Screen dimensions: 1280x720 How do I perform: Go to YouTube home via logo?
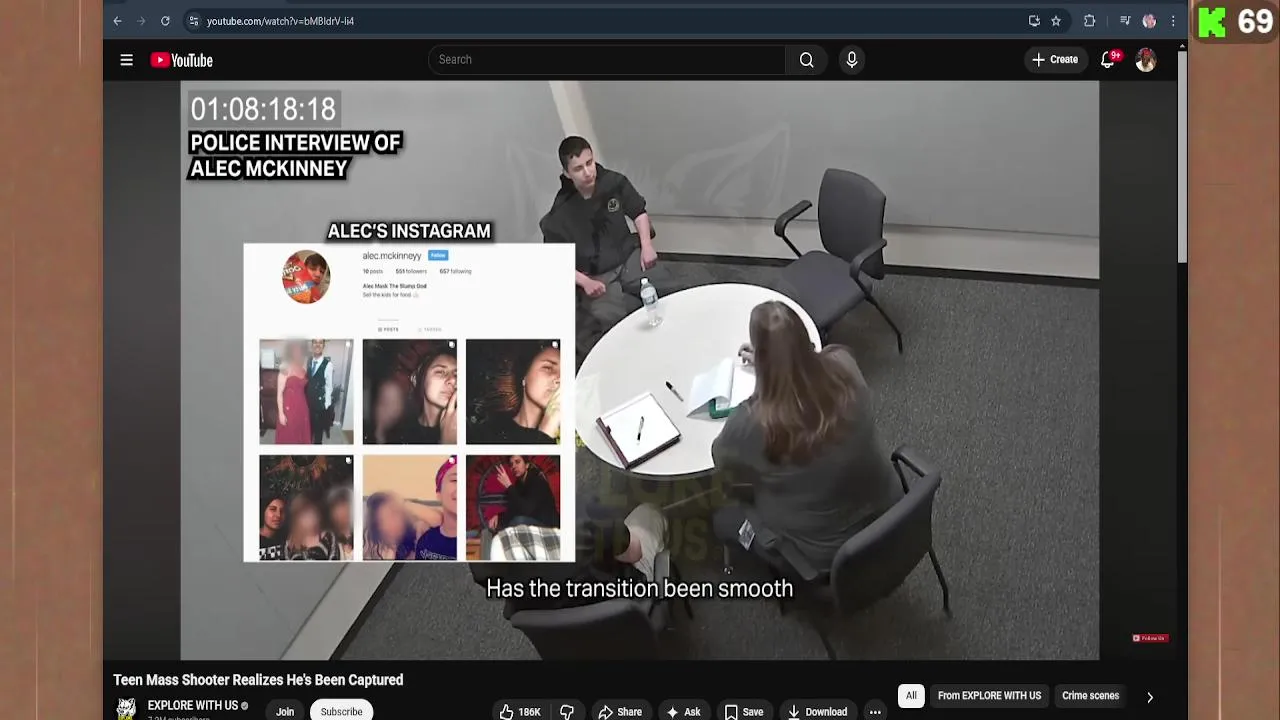[x=182, y=60]
